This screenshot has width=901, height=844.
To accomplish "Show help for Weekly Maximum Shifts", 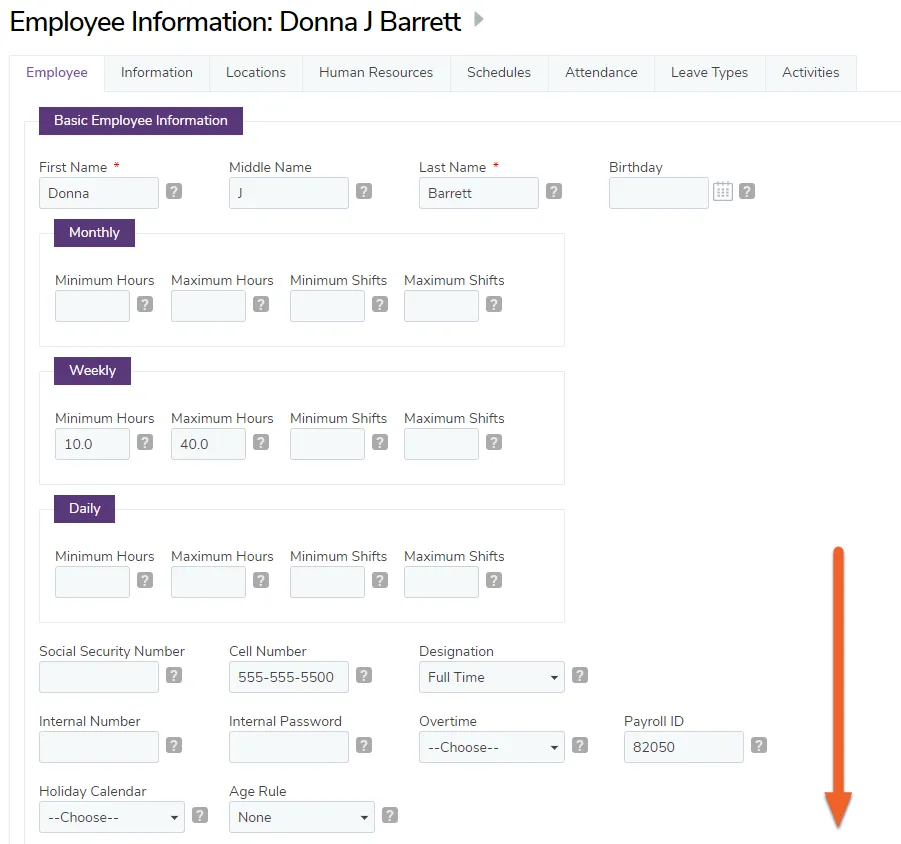I will click(494, 442).
